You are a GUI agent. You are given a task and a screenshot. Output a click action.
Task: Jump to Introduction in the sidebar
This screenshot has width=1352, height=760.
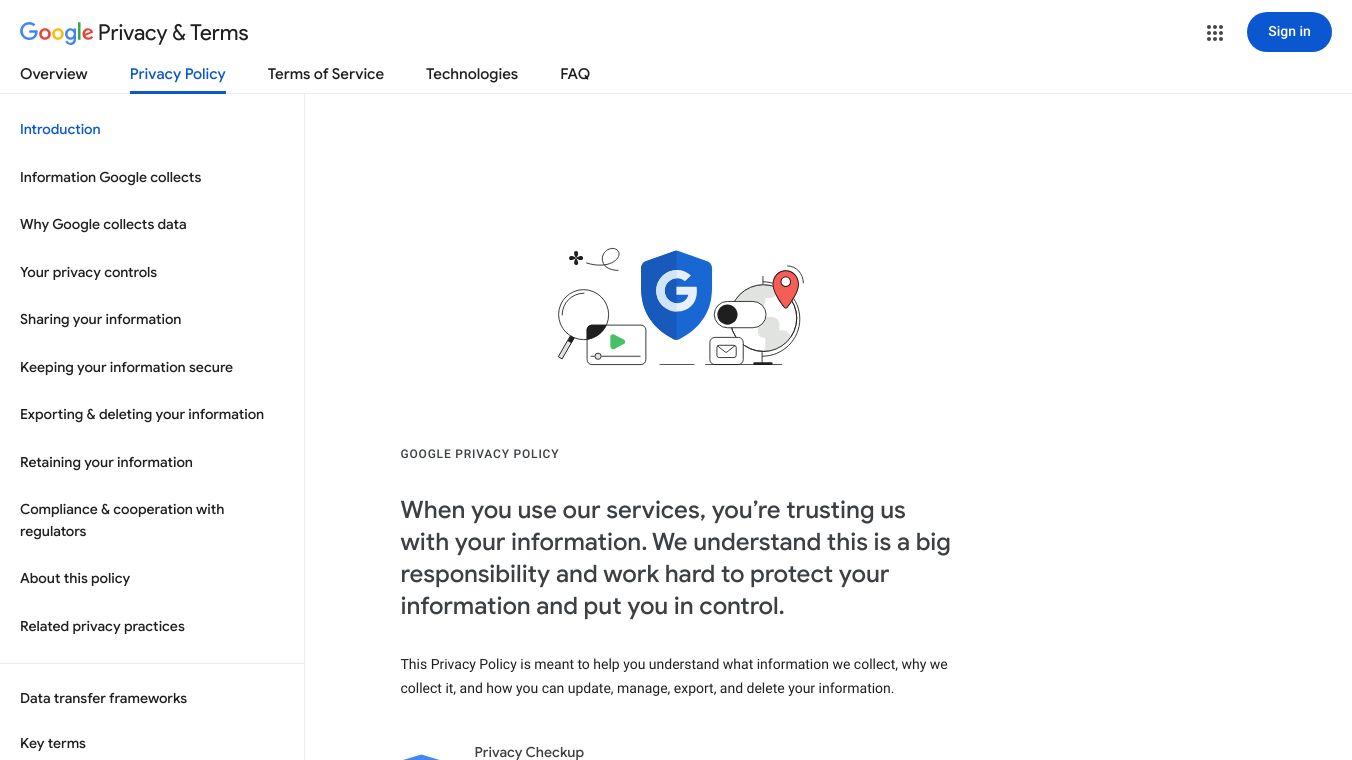pyautogui.click(x=60, y=129)
